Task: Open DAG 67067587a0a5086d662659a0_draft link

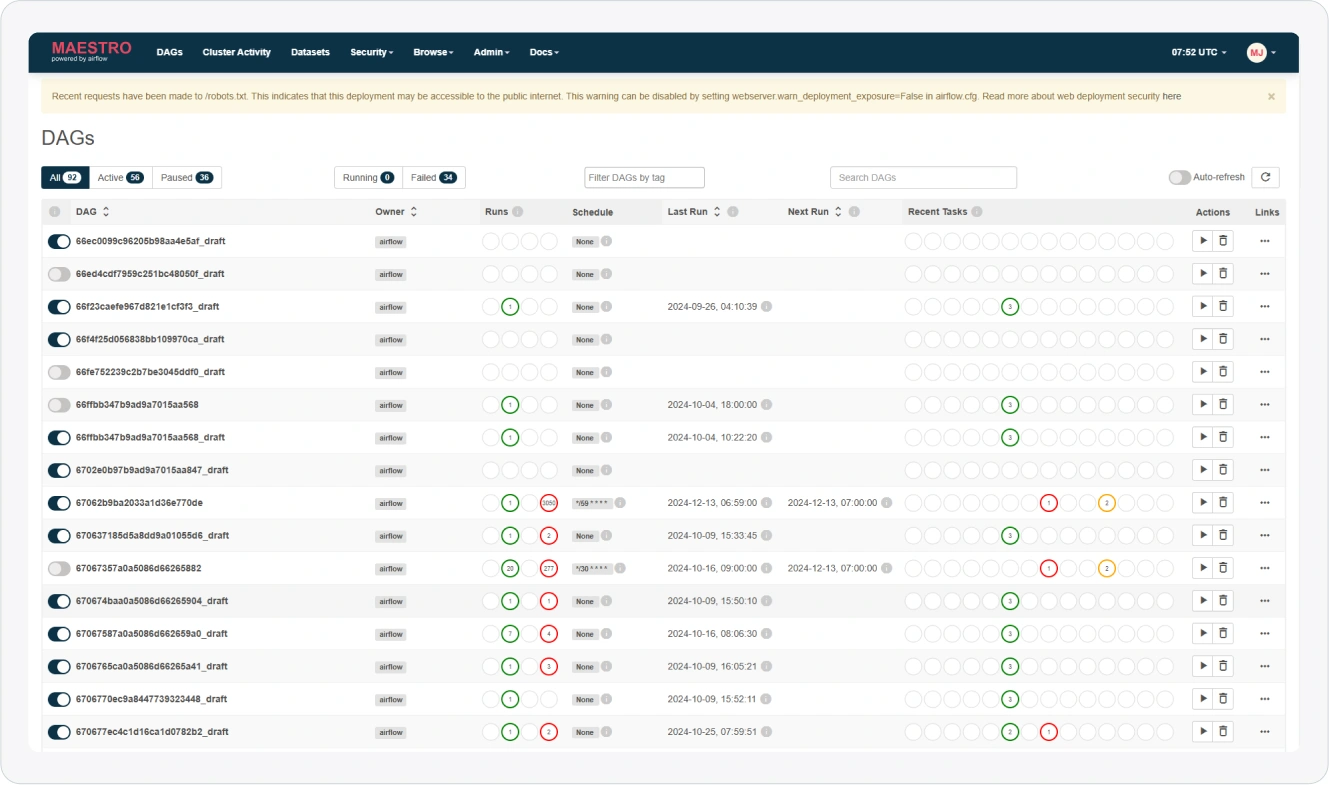Action: 152,634
